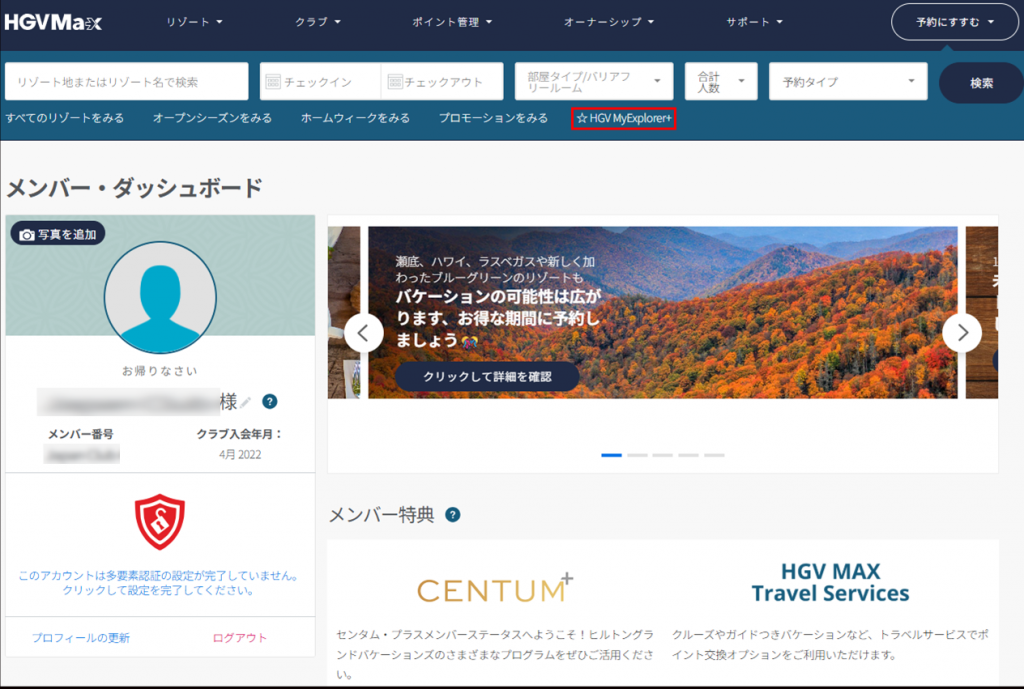Open the リゾート menu
The width and height of the screenshot is (1024, 689).
click(x=195, y=22)
